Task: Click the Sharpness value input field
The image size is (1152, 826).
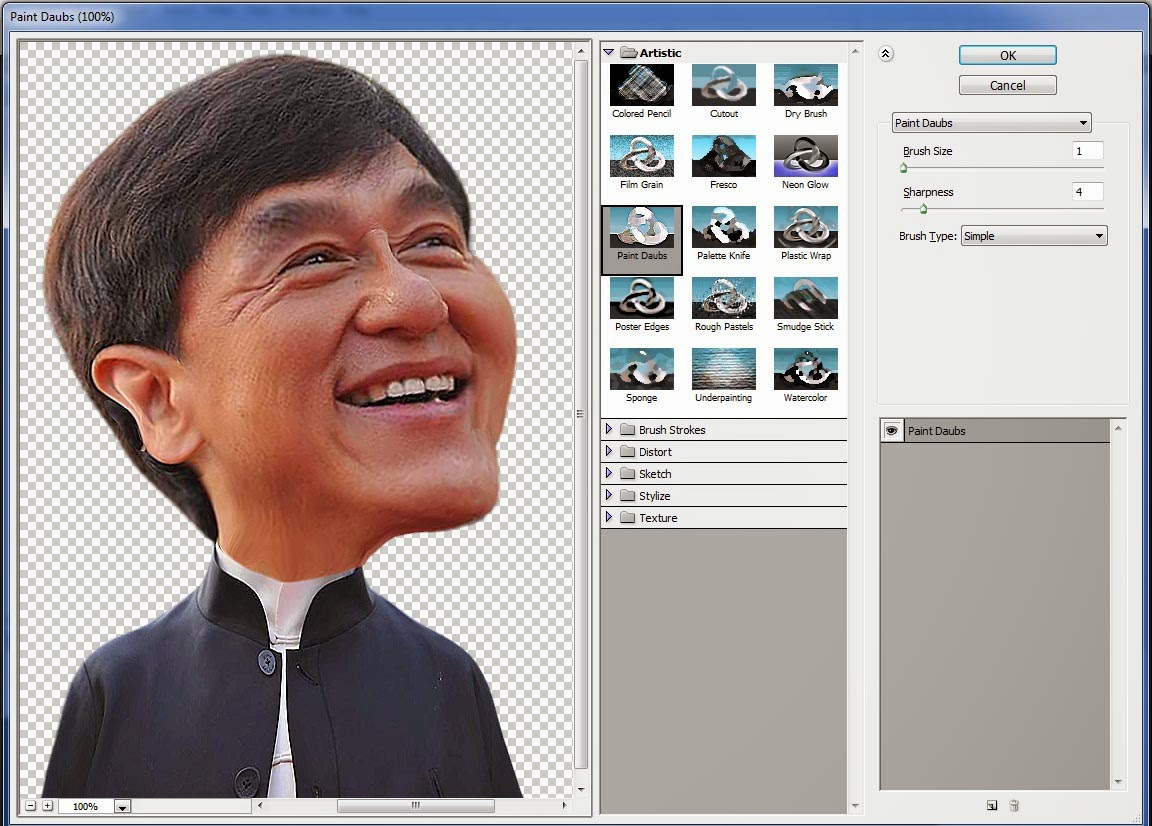Action: tap(1087, 191)
